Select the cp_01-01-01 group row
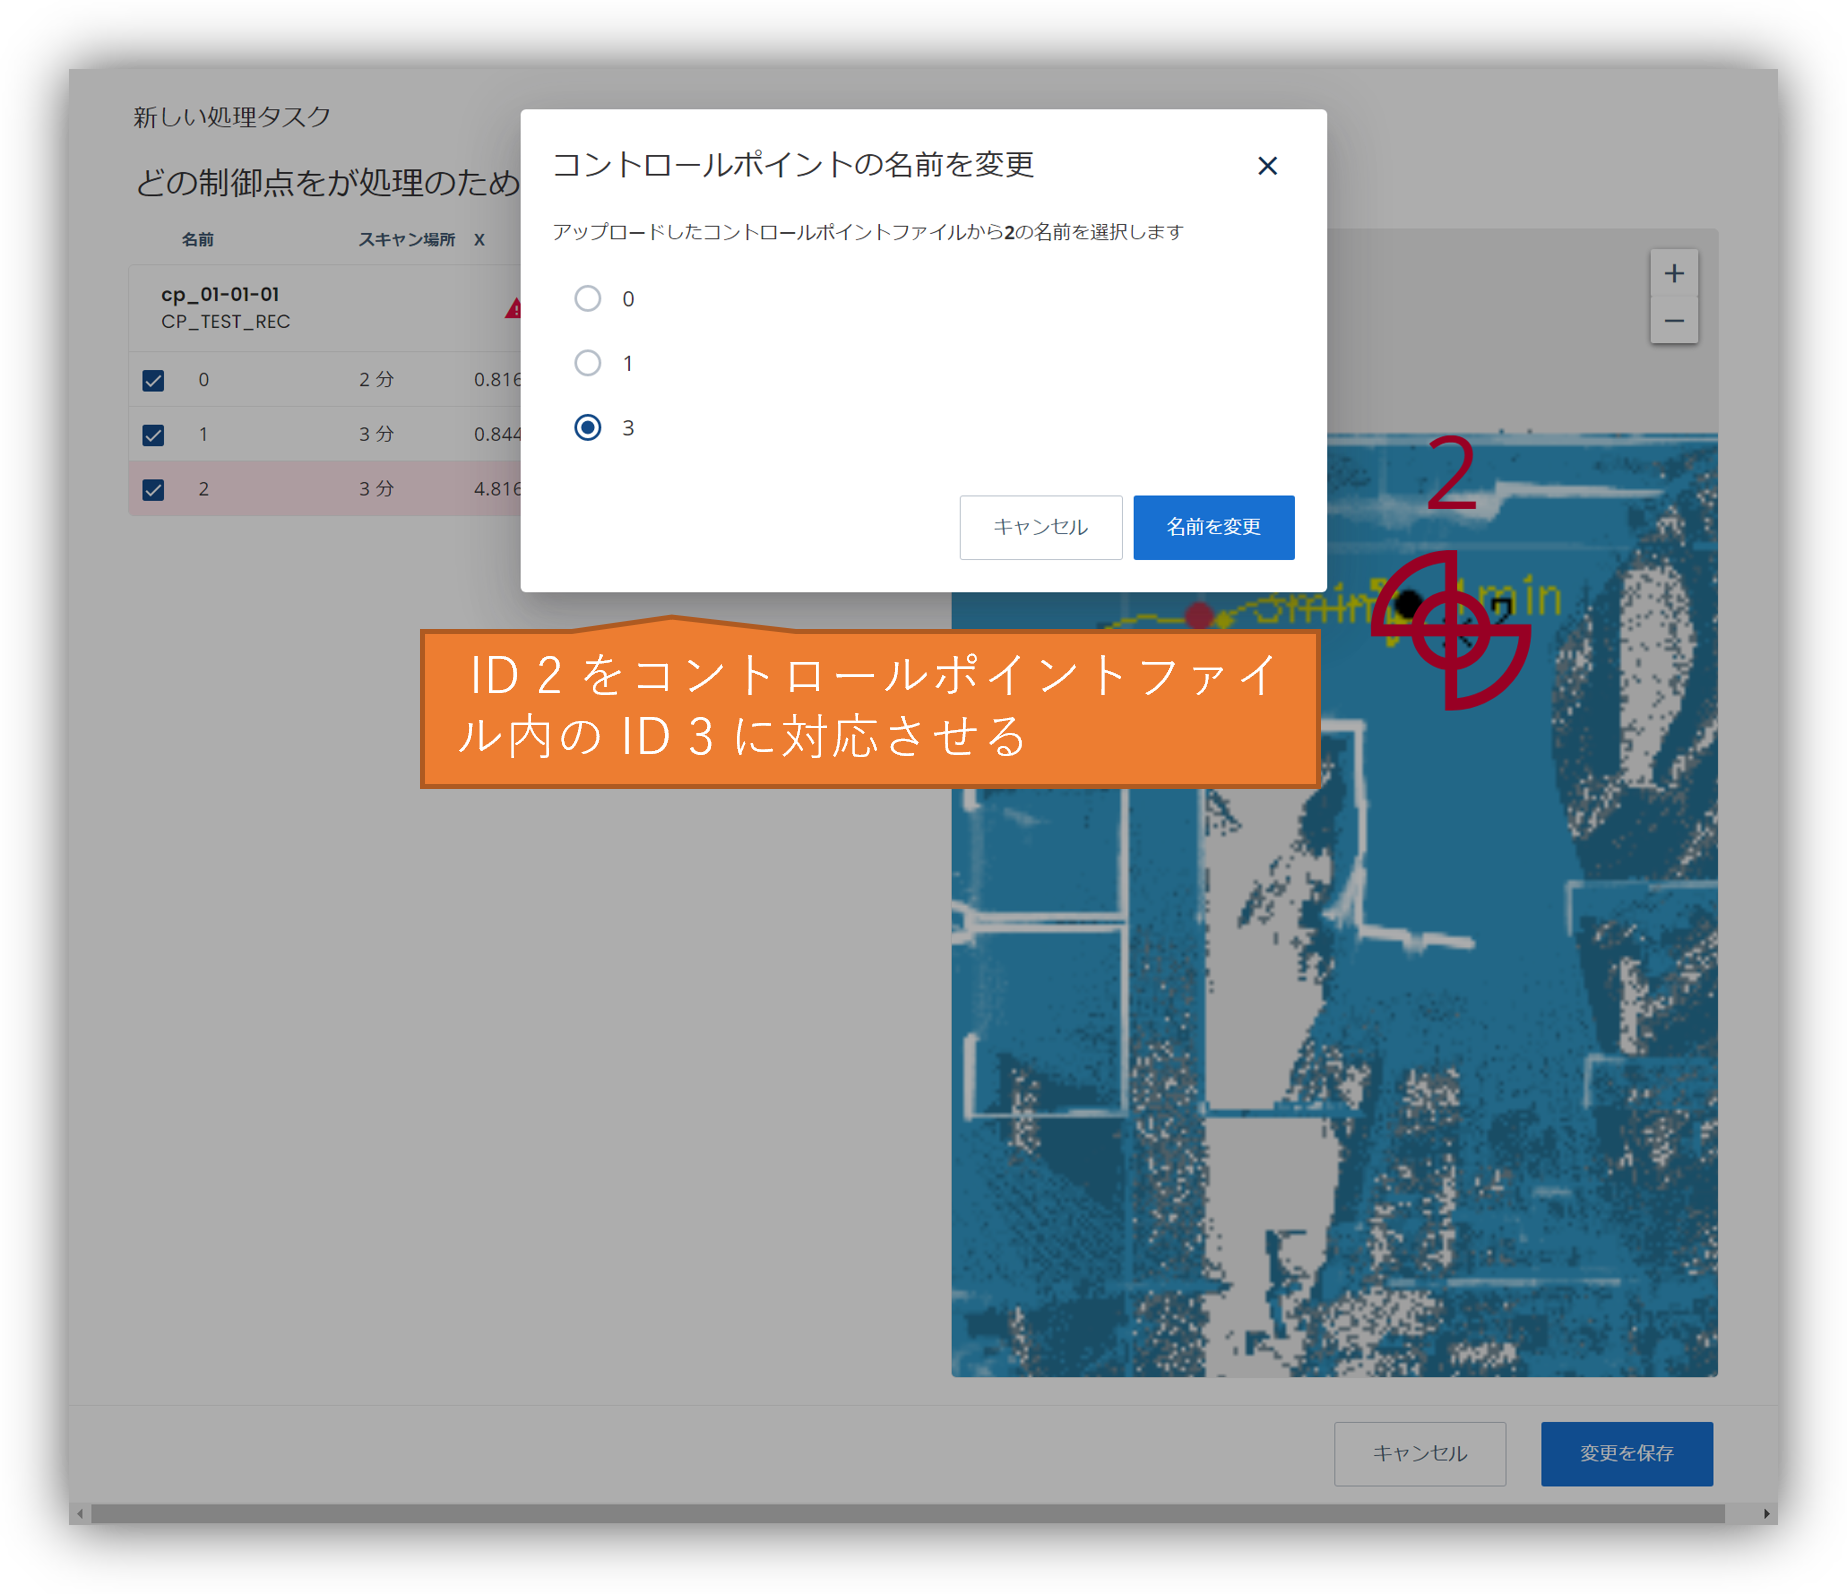 (325, 308)
